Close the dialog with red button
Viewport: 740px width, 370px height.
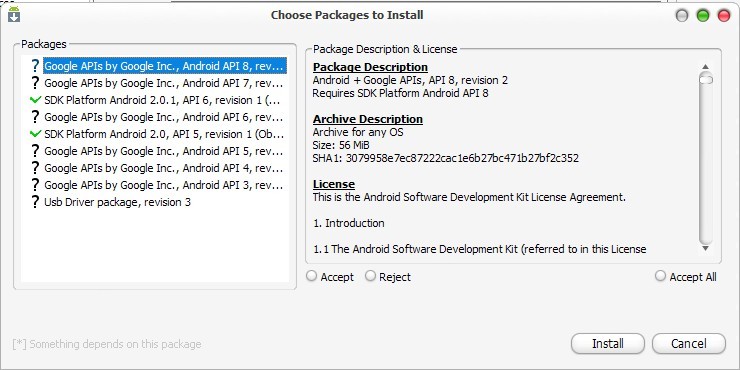pos(724,16)
